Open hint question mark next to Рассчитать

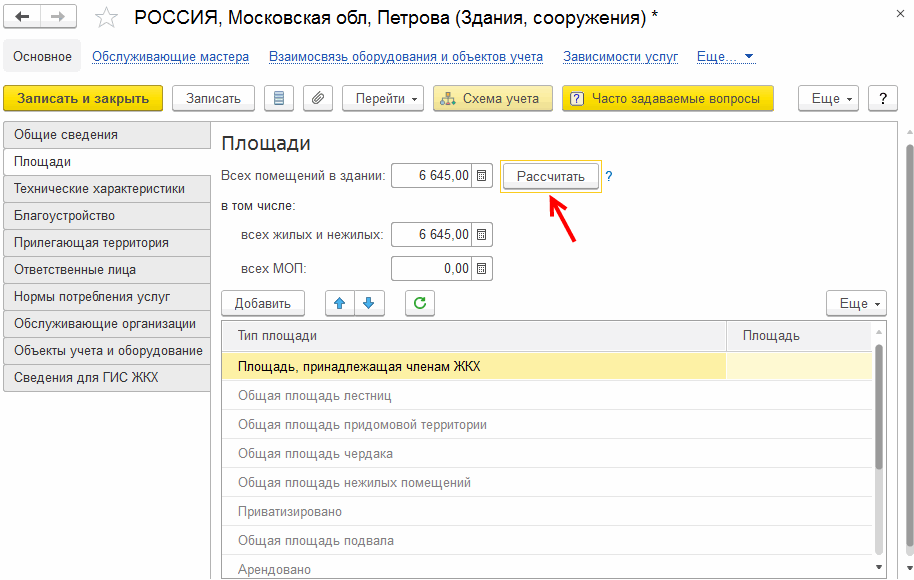pyautogui.click(x=609, y=176)
